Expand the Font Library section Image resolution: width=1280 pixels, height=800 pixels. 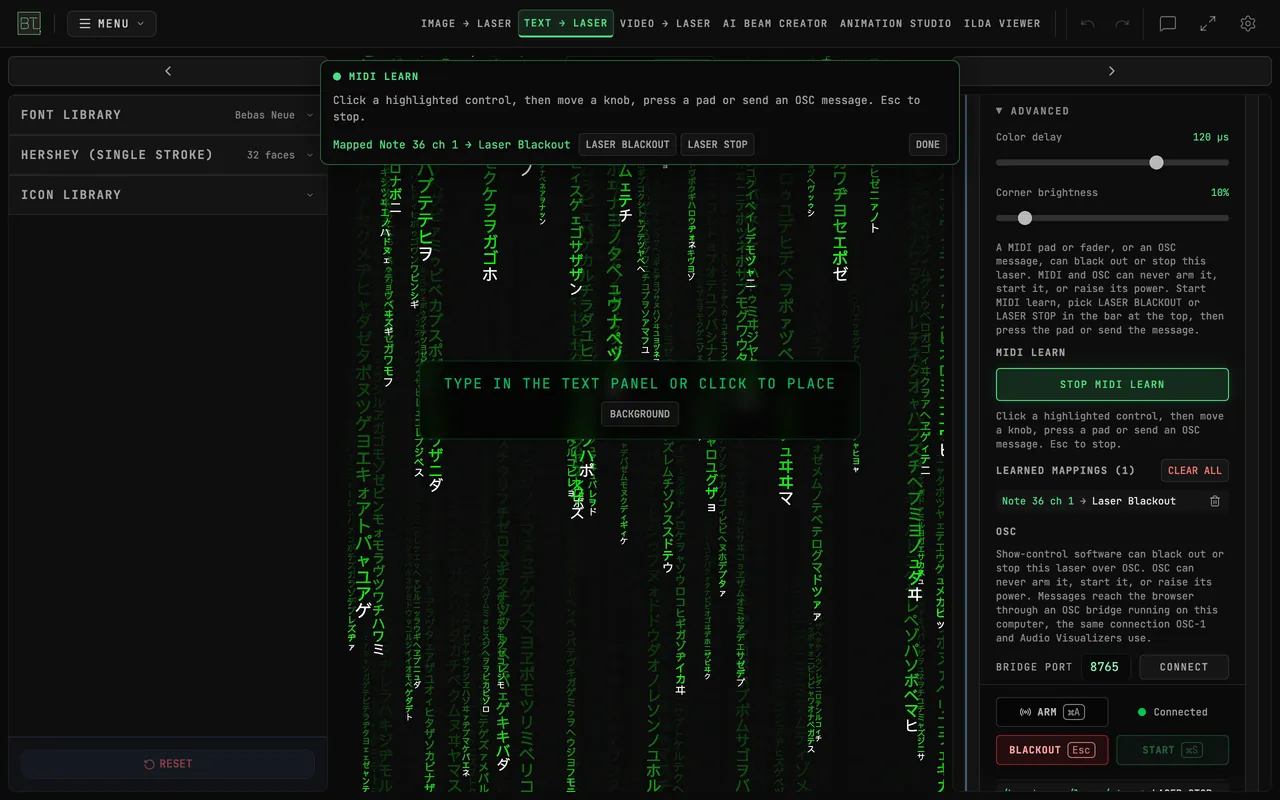point(168,115)
